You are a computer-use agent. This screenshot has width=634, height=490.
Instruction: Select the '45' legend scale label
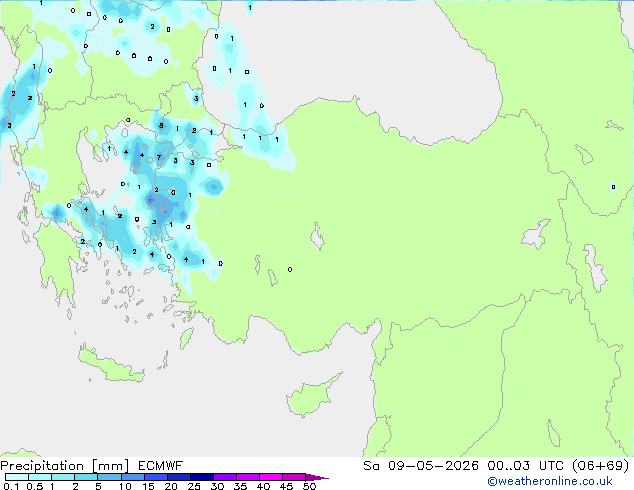point(286,486)
